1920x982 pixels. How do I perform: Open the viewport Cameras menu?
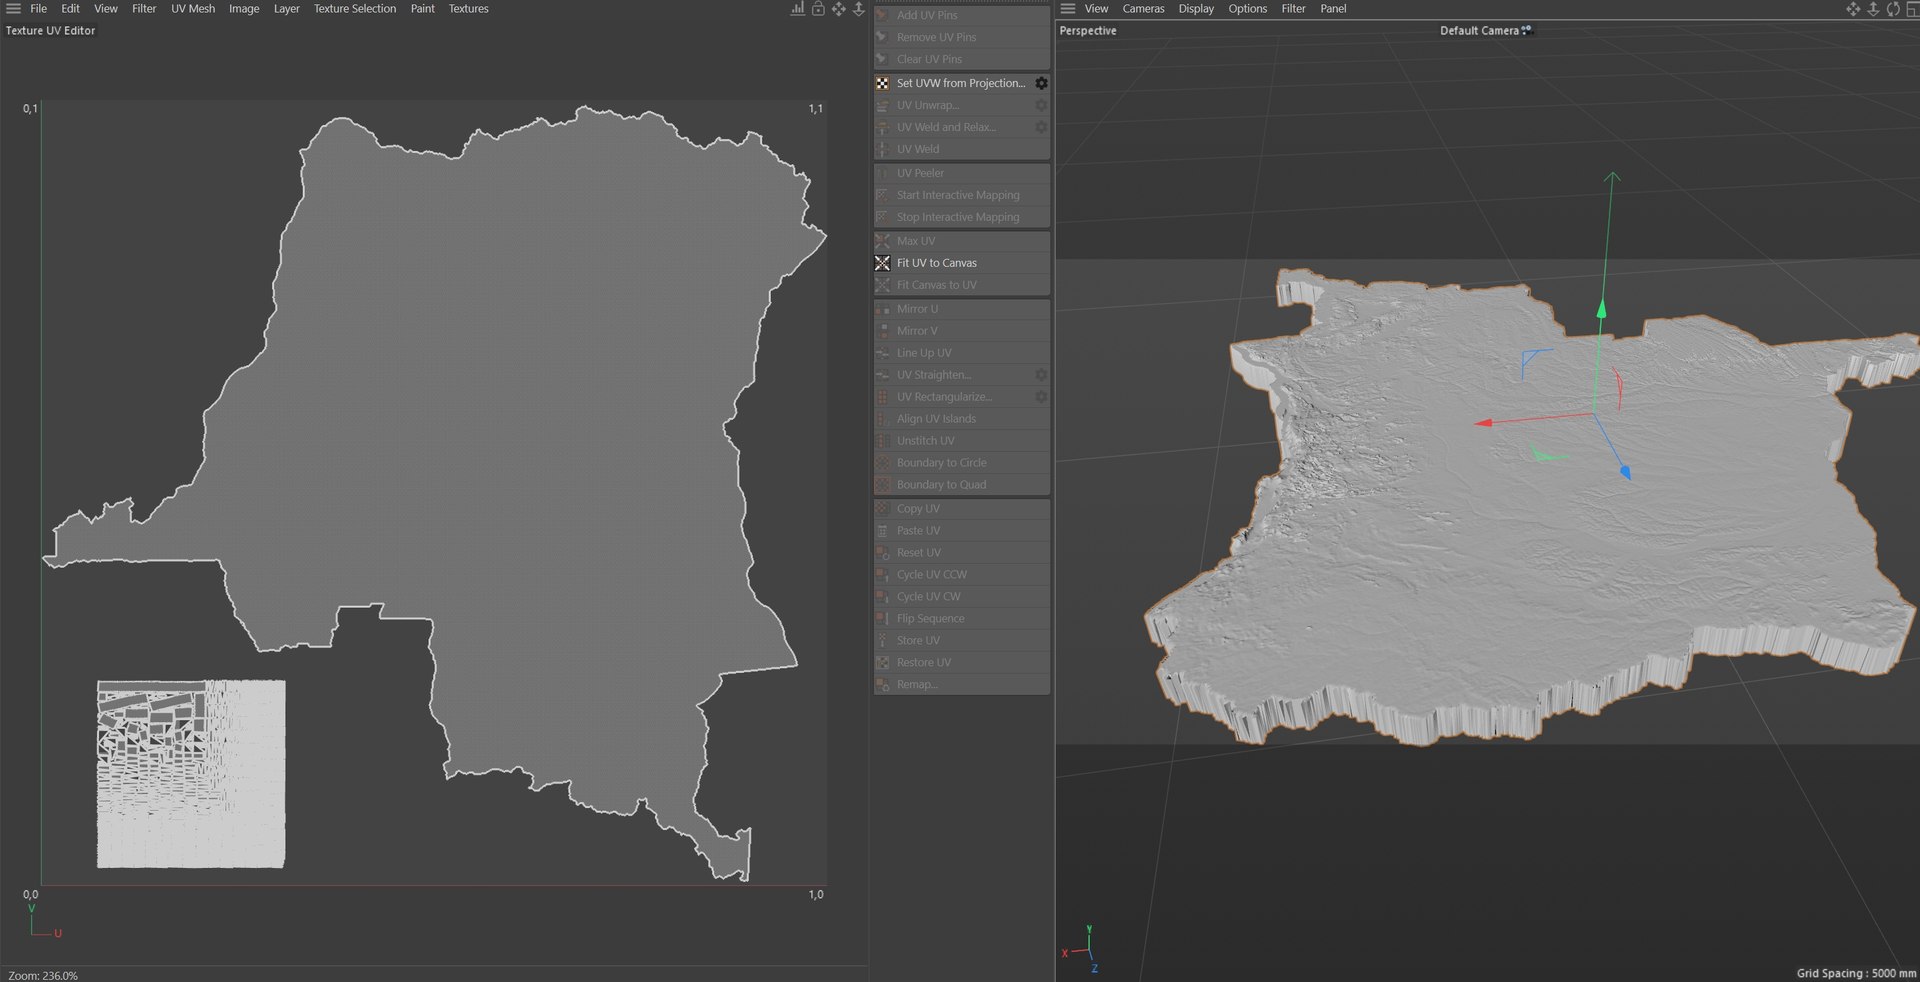click(x=1143, y=8)
